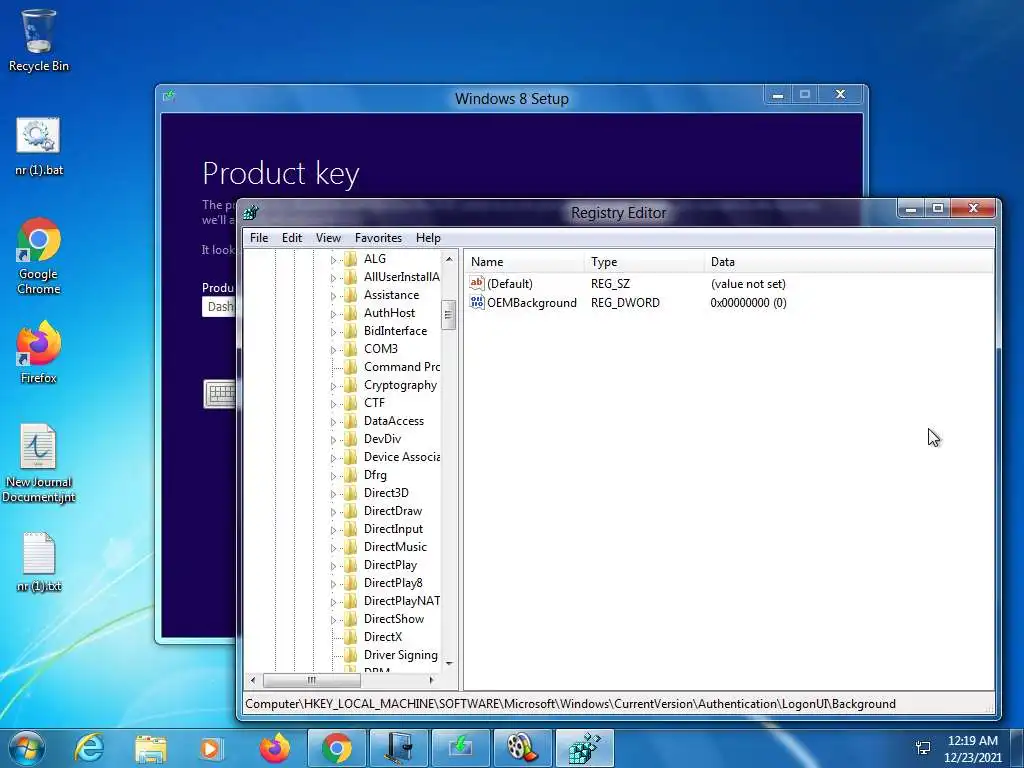
Task: Select New Journal Document.jnt desktop file
Action: (39, 463)
